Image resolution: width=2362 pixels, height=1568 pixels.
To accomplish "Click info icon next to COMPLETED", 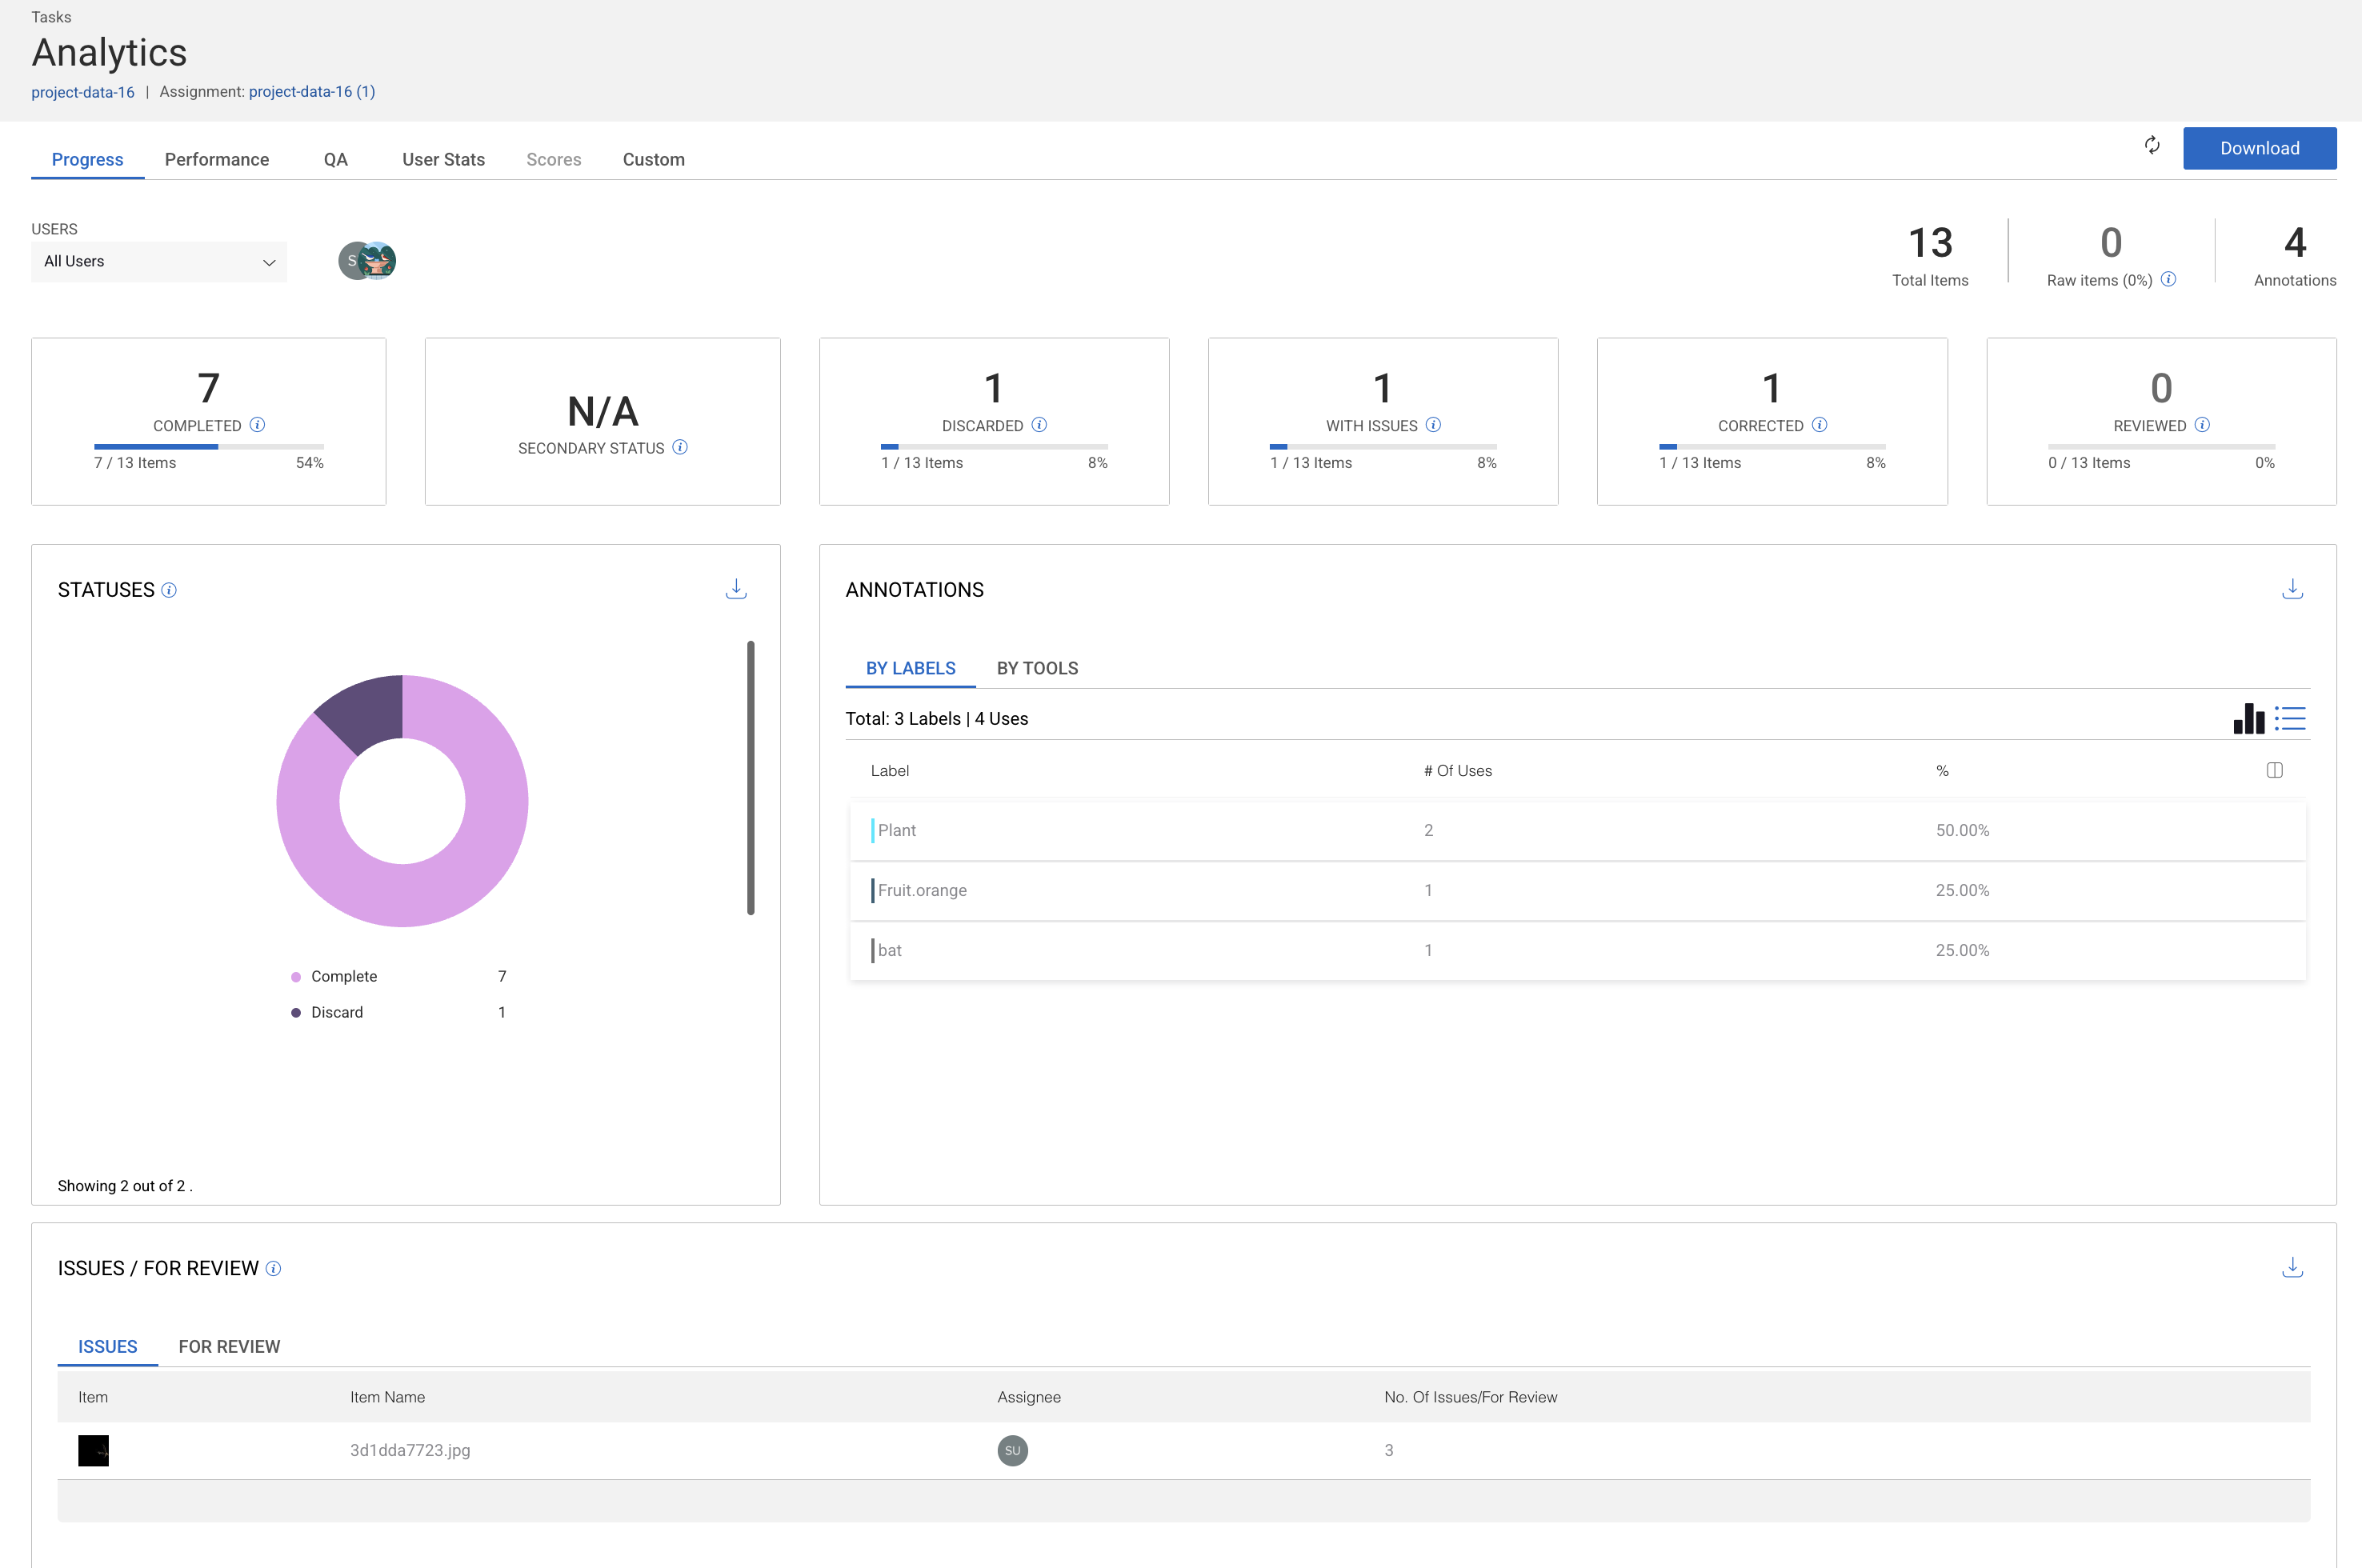I will click(x=257, y=425).
